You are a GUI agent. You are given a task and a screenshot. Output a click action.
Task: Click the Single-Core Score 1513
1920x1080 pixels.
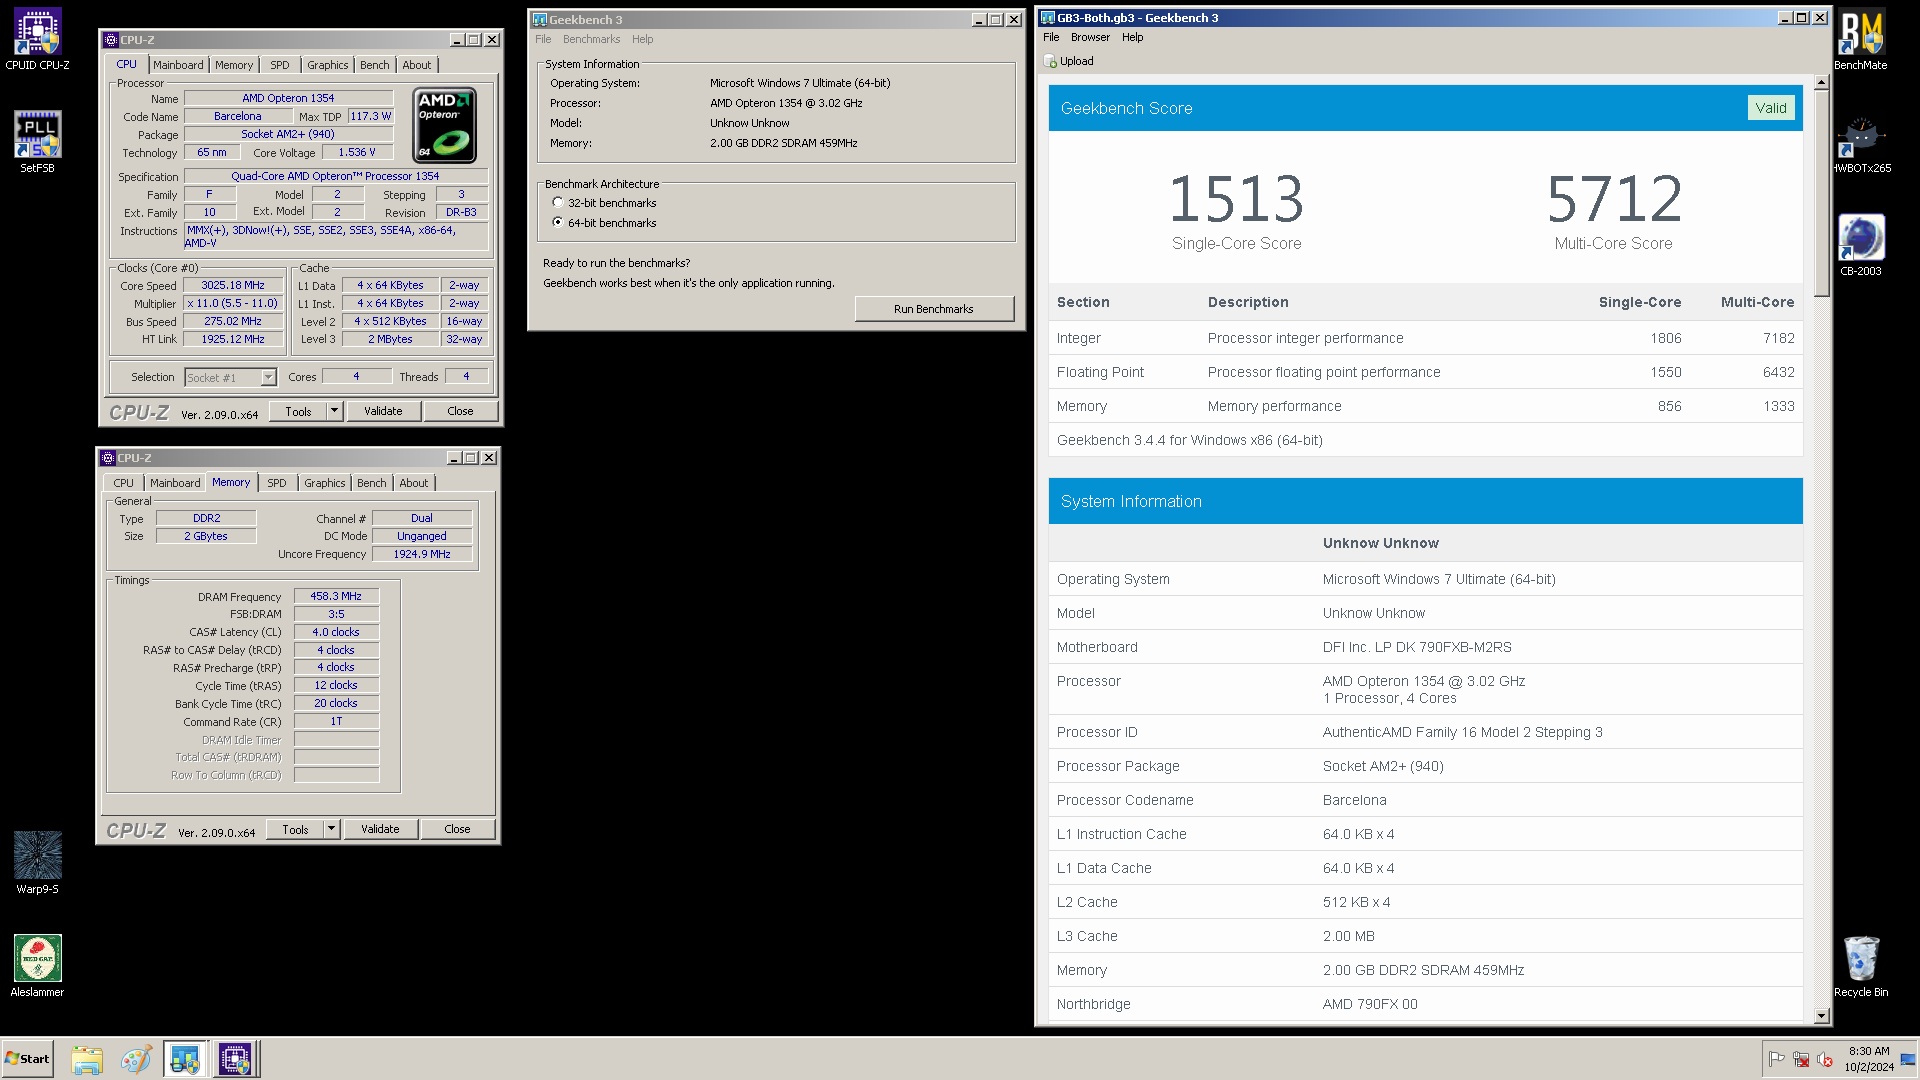click(1236, 199)
